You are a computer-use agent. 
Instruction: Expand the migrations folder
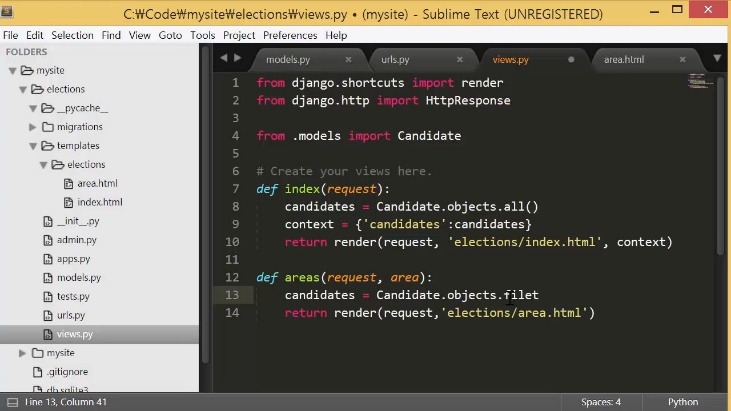click(33, 127)
